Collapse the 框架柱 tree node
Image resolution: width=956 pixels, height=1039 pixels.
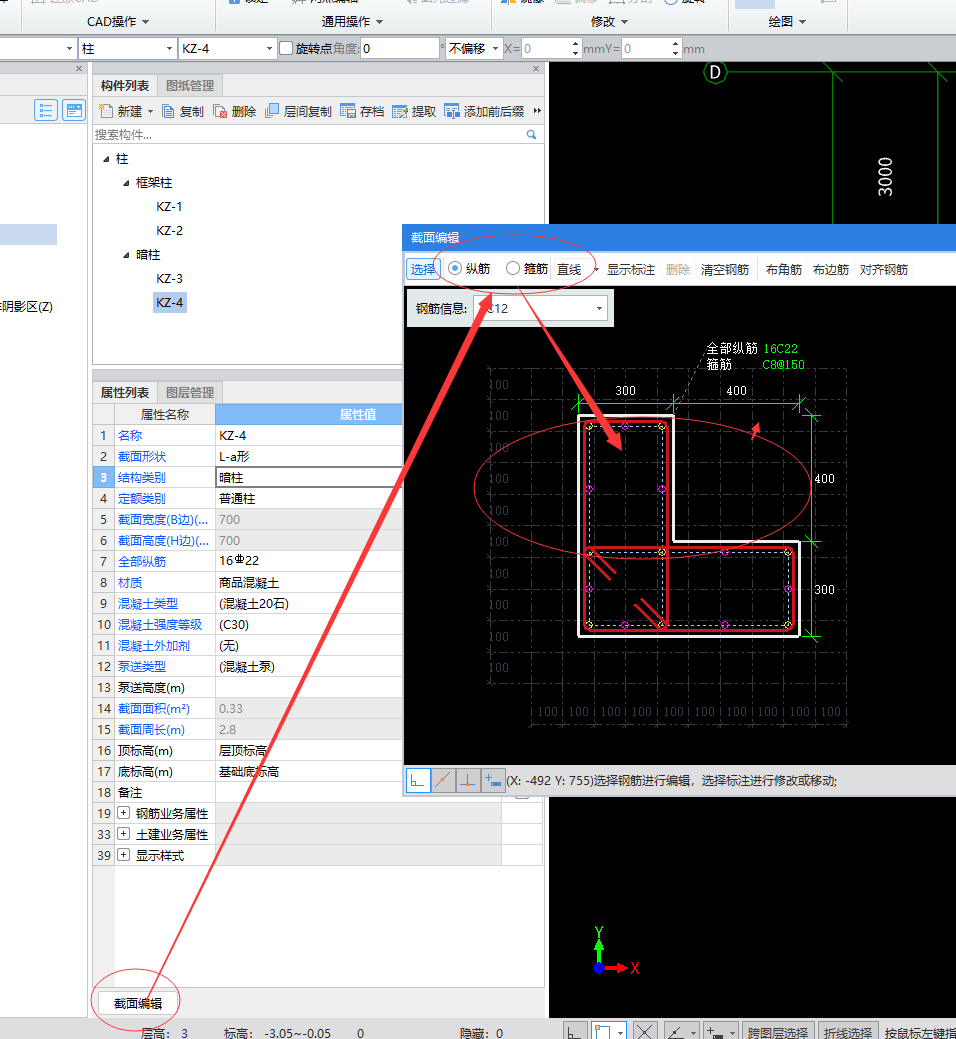click(x=126, y=183)
